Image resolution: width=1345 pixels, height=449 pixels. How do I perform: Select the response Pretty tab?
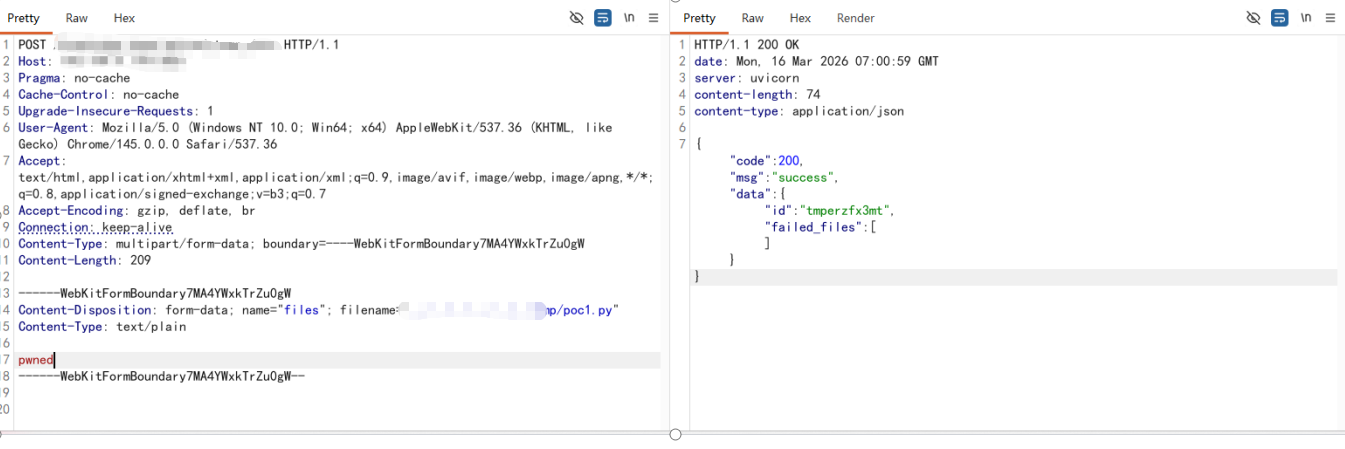coord(699,18)
